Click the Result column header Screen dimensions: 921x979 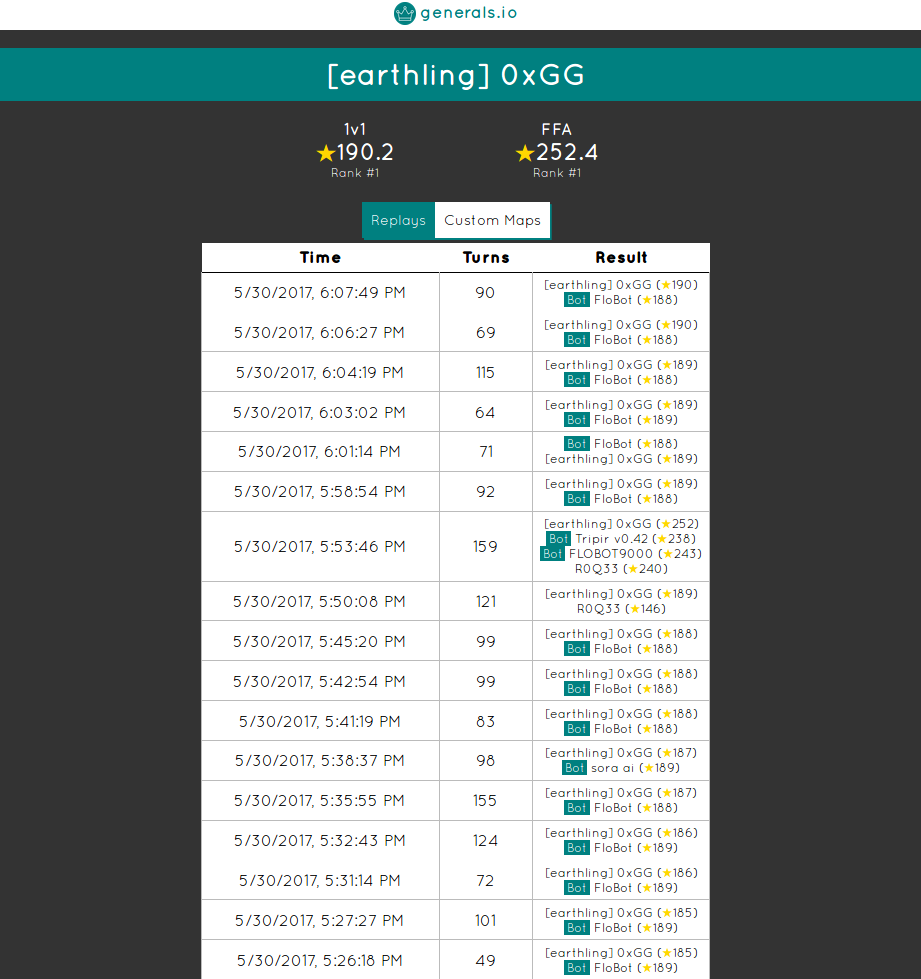[621, 257]
